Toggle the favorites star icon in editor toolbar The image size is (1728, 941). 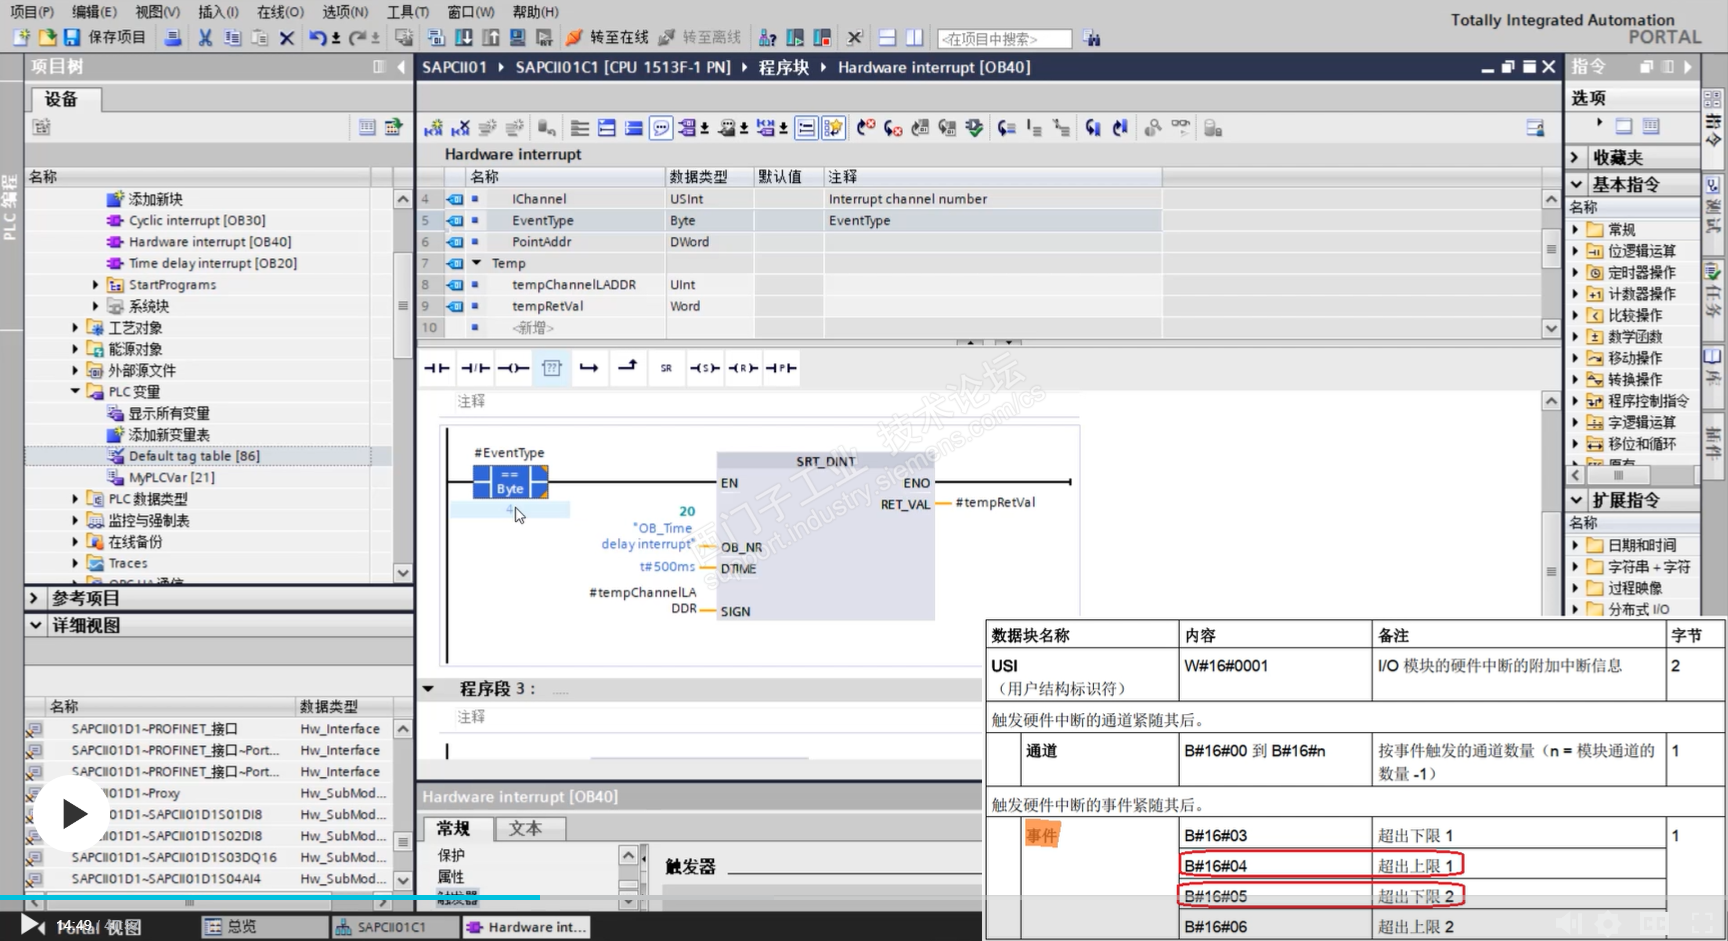(834, 128)
